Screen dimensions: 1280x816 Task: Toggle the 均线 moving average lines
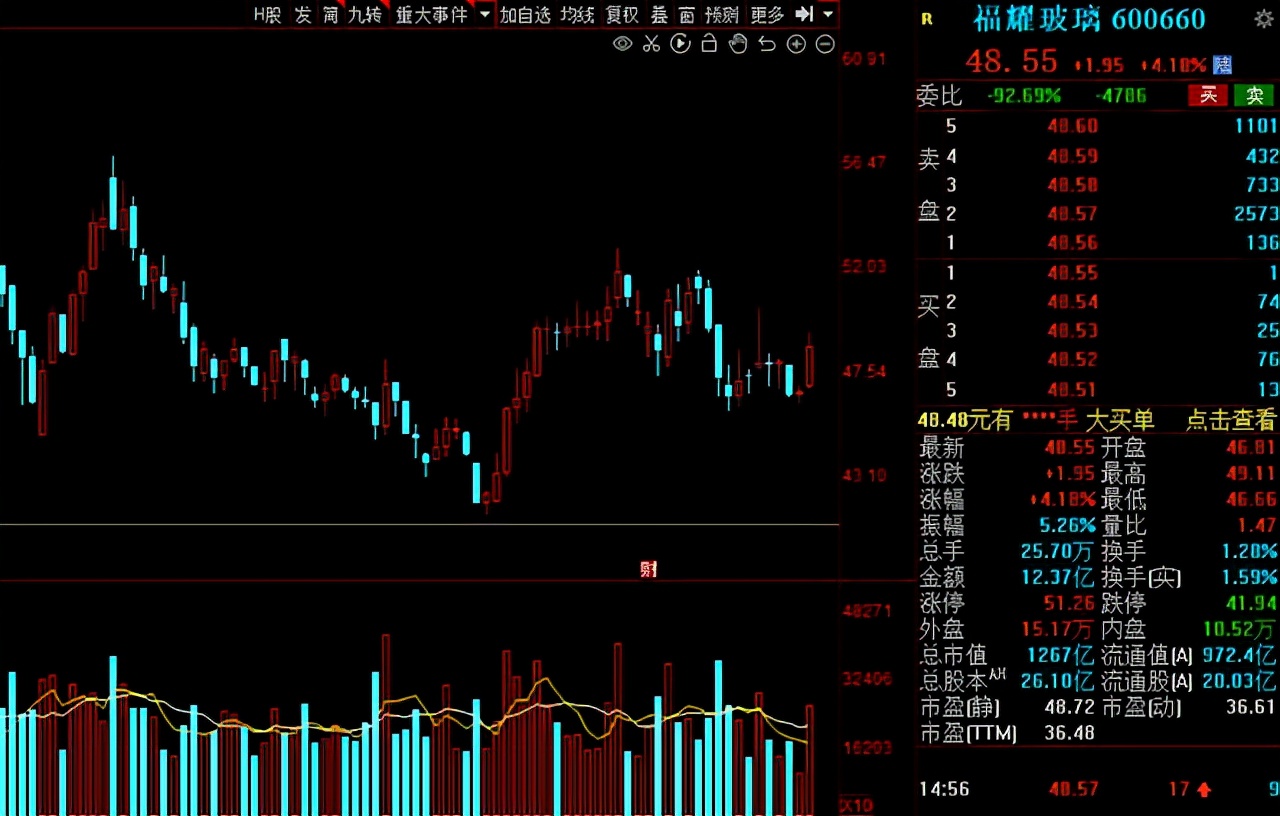(x=577, y=14)
